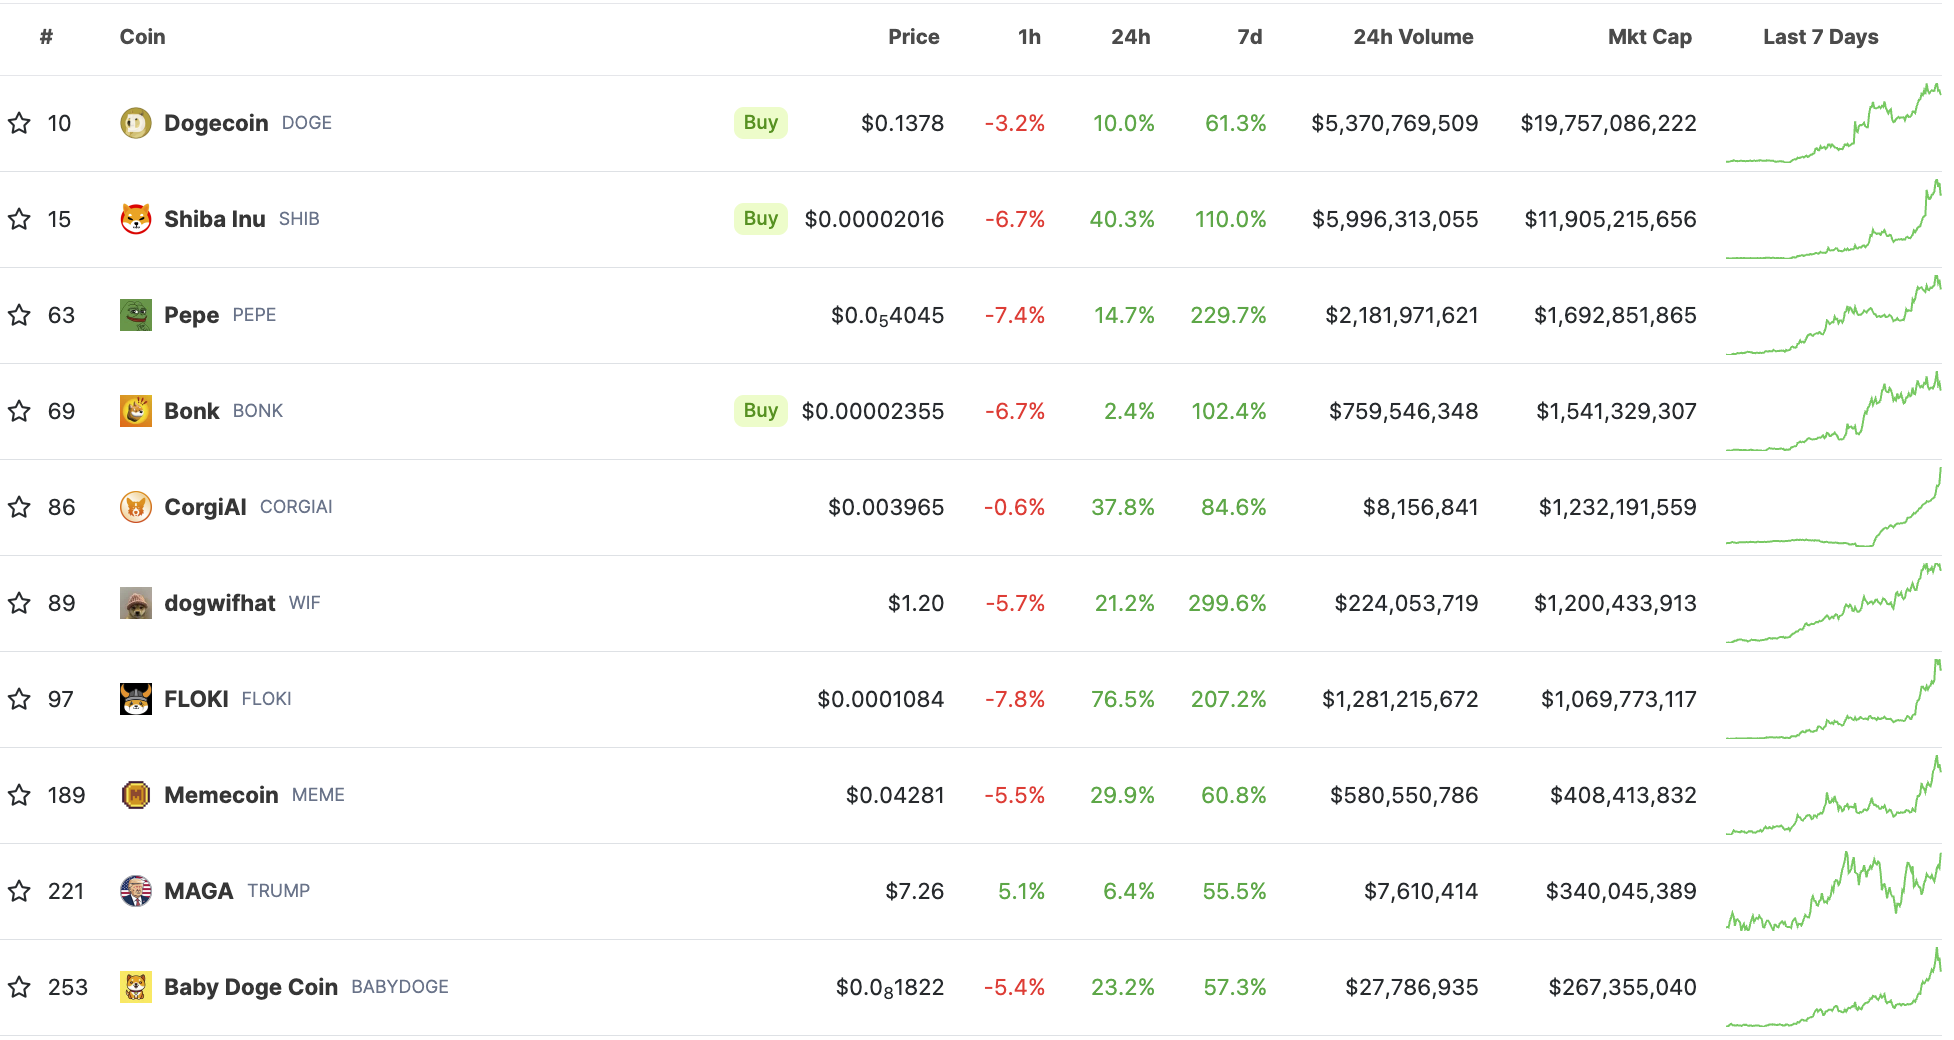
Task: Click the Dogecoin coin logo
Action: point(136,123)
